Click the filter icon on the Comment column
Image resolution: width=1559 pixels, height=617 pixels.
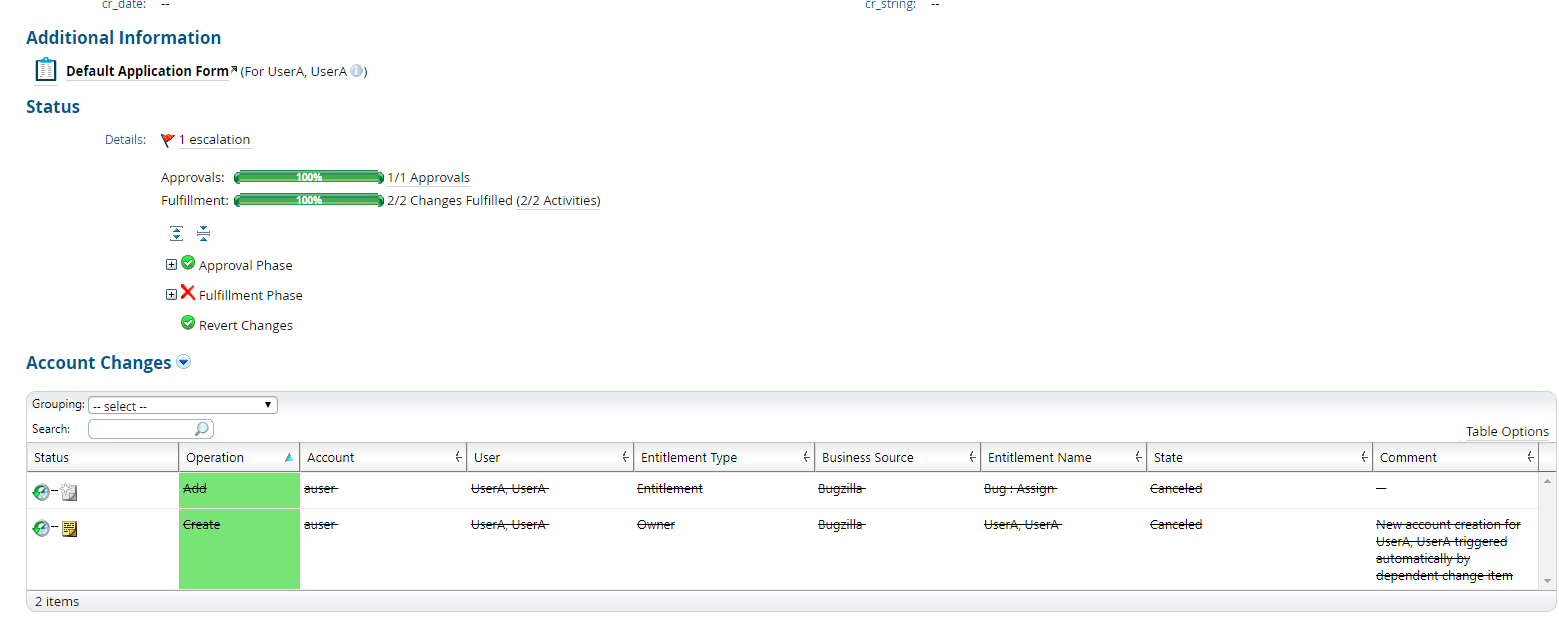point(1531,456)
